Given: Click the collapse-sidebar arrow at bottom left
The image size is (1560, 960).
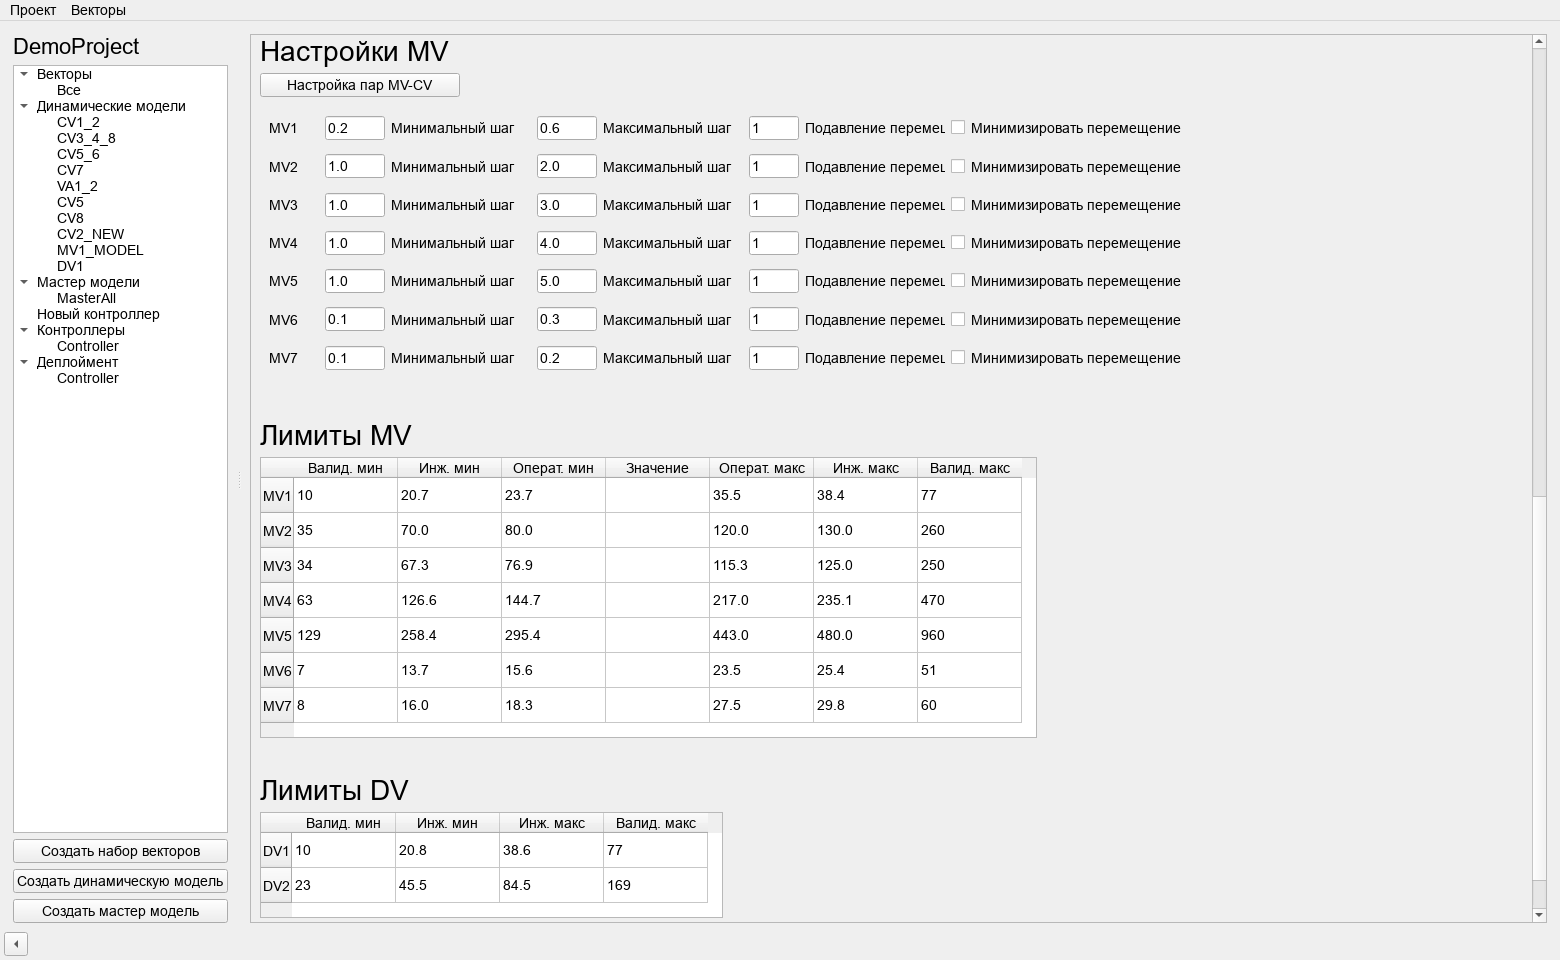Looking at the screenshot, I should [16, 943].
